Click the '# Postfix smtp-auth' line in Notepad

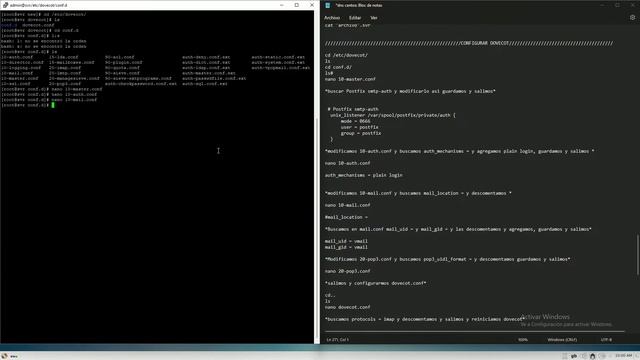point(353,109)
